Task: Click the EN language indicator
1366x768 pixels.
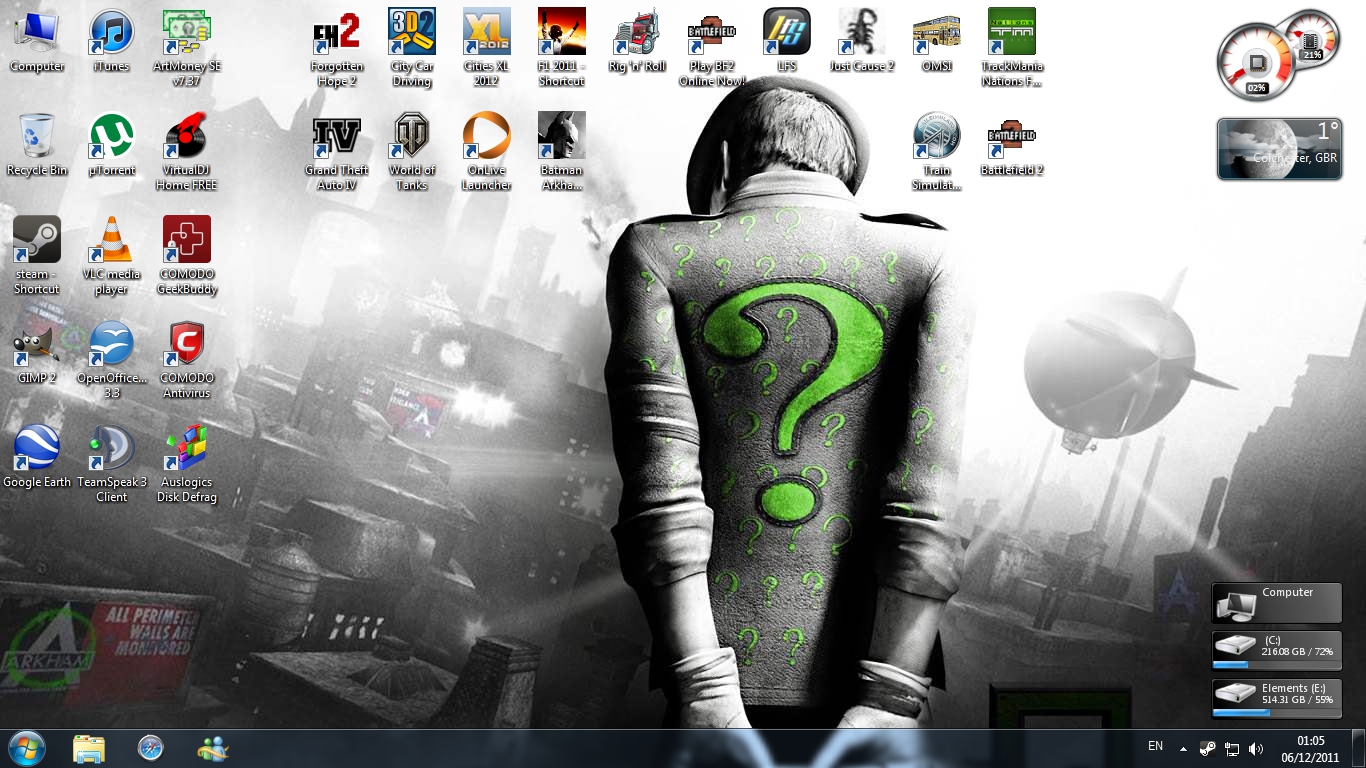Action: (x=1155, y=747)
